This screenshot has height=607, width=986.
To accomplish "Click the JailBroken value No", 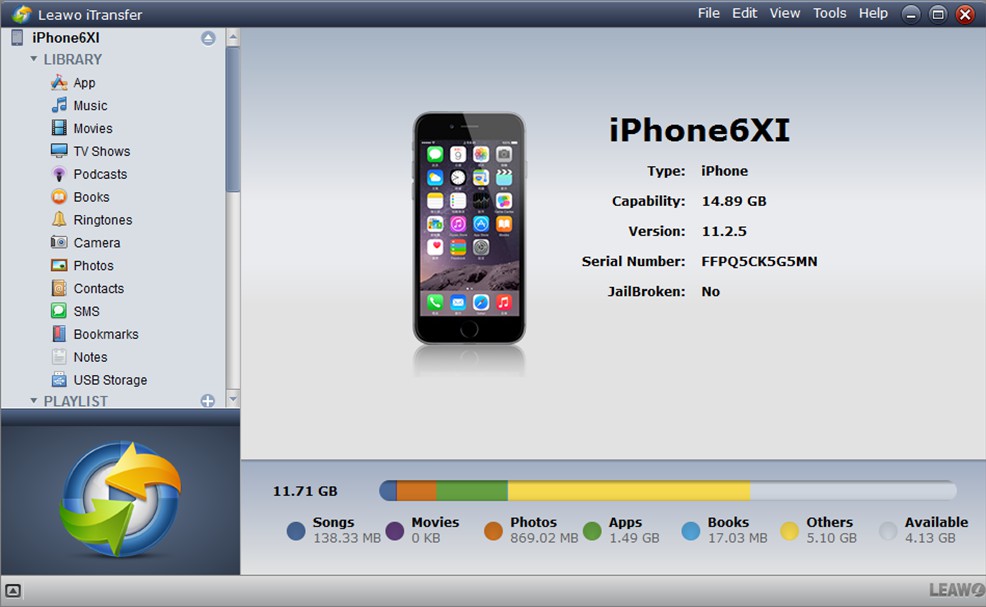I will [711, 291].
